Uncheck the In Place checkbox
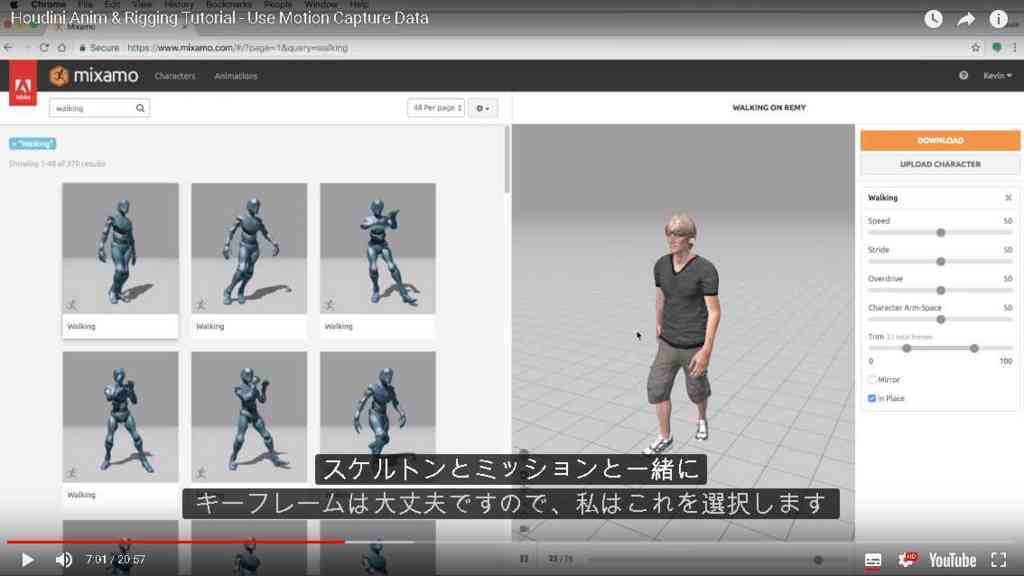The image size is (1024, 576). [x=872, y=398]
